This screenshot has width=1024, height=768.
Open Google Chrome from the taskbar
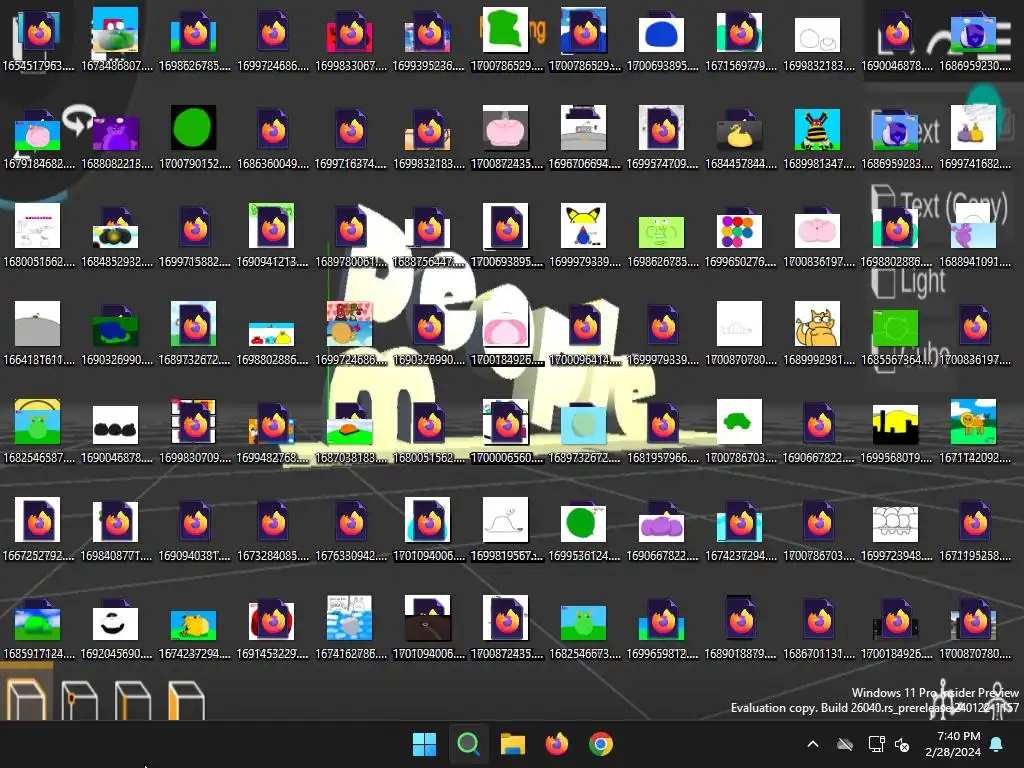click(600, 744)
